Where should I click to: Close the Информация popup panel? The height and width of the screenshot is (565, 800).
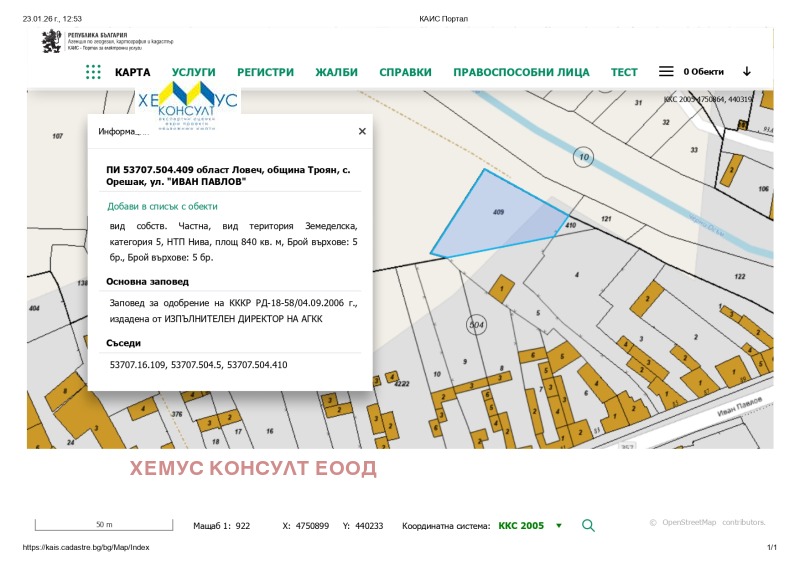click(x=362, y=131)
